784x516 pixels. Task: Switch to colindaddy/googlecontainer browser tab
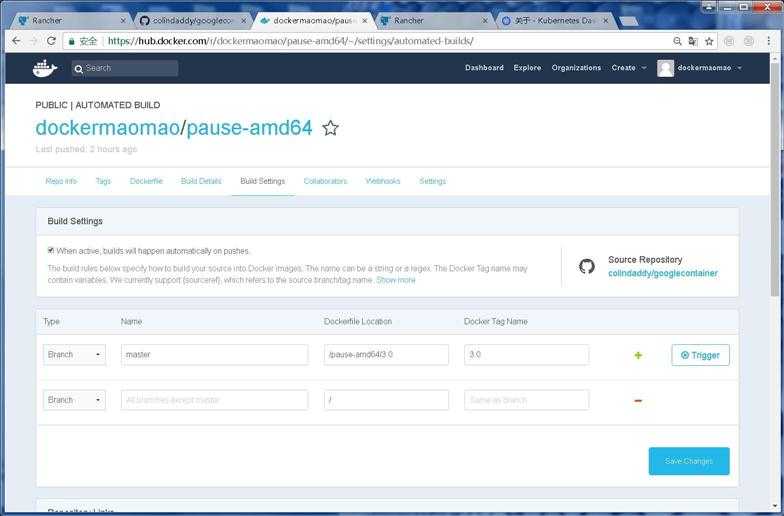tap(192, 20)
